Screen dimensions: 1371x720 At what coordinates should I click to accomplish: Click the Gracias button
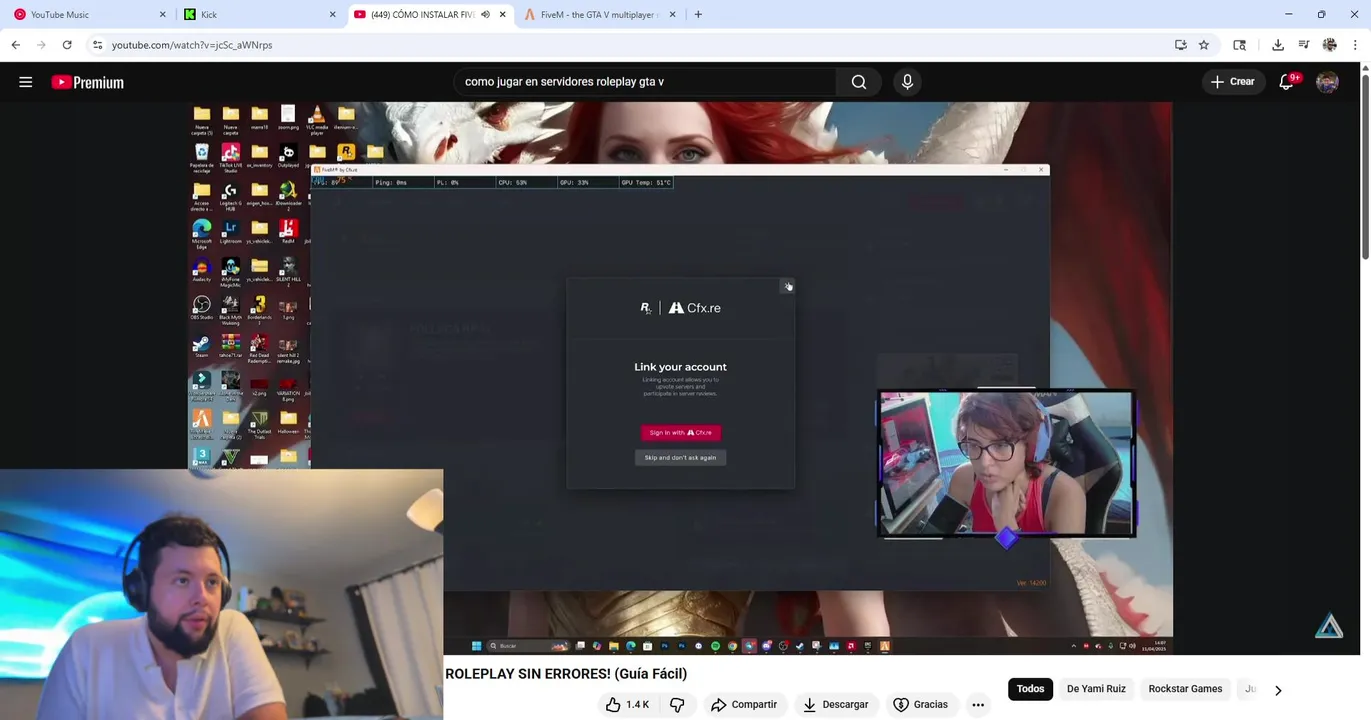point(920,705)
